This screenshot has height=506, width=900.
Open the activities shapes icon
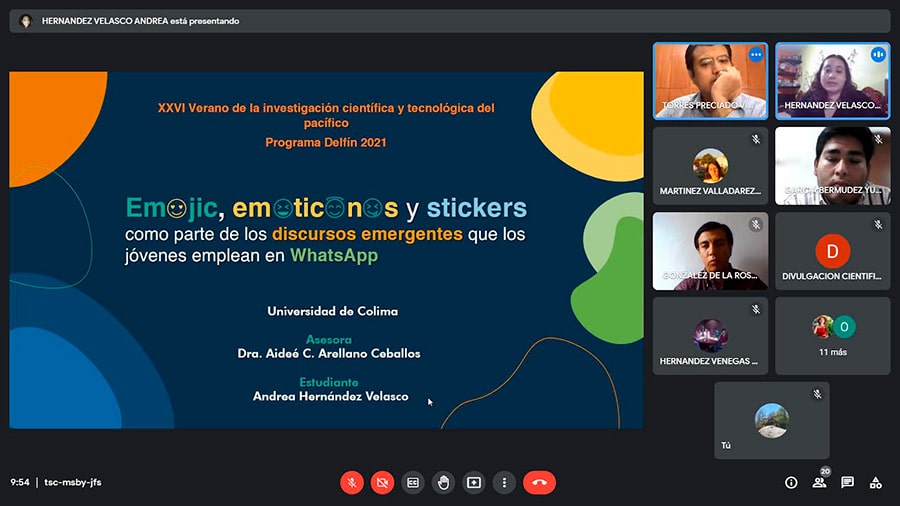click(x=875, y=482)
